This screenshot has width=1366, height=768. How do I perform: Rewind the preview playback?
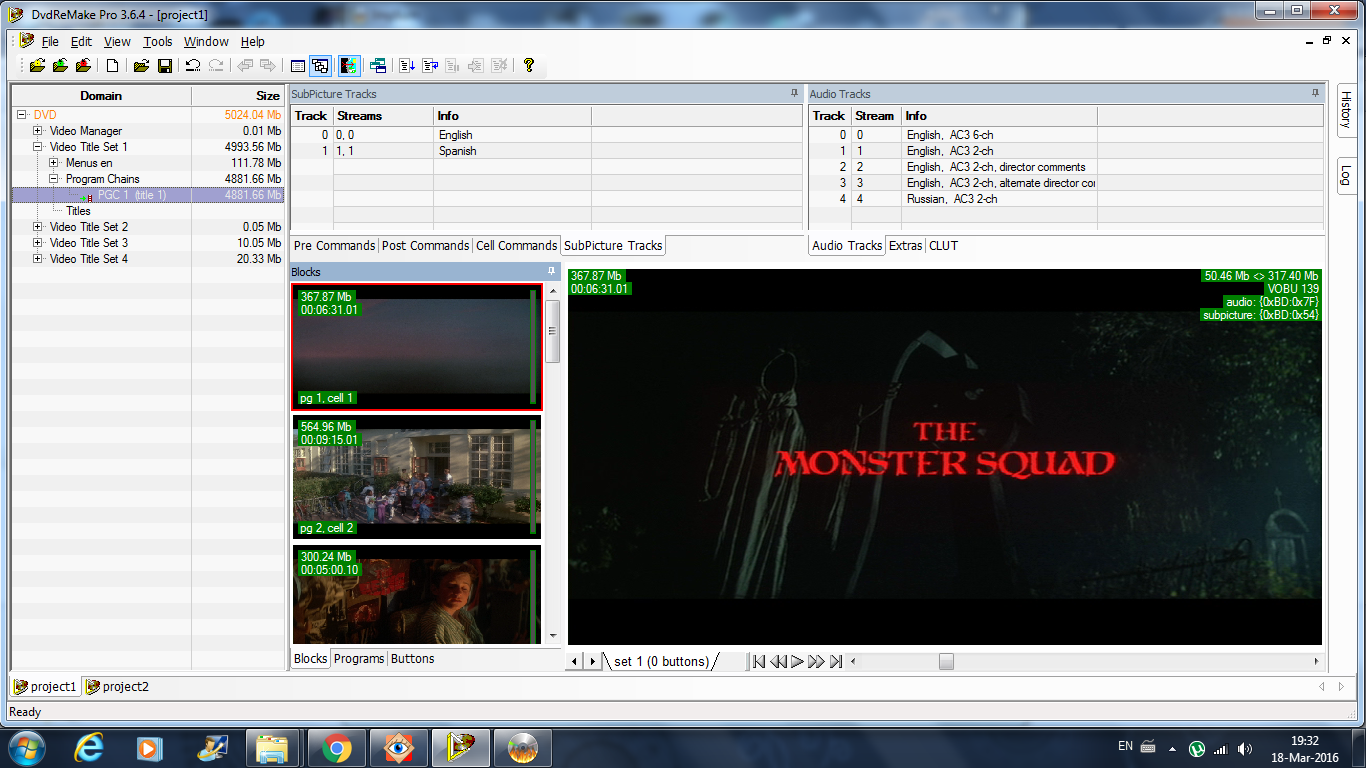click(x=778, y=661)
